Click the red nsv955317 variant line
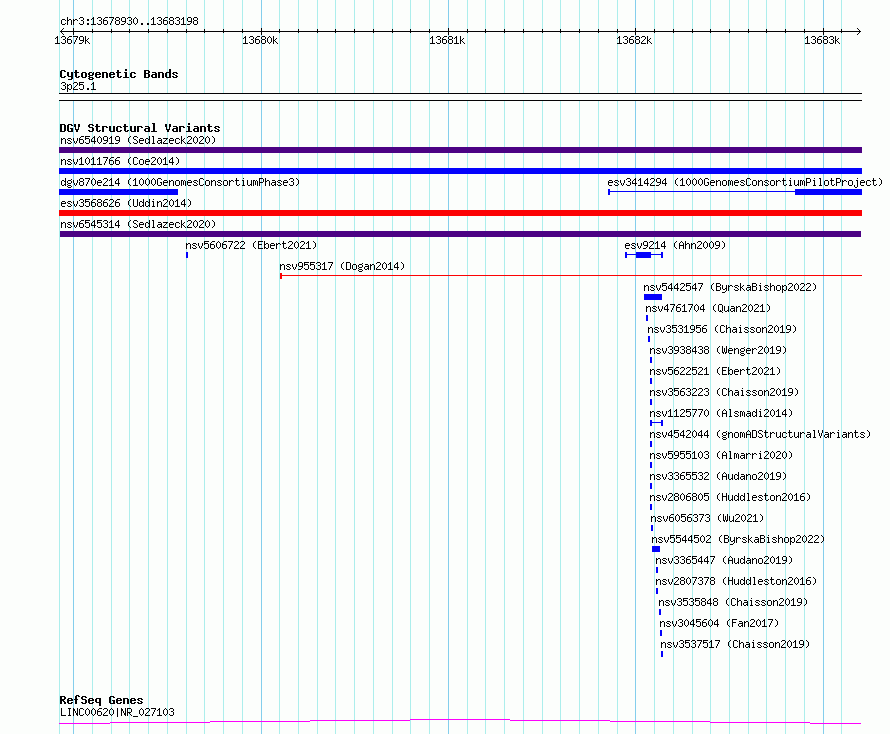The image size is (890, 734). 571,276
